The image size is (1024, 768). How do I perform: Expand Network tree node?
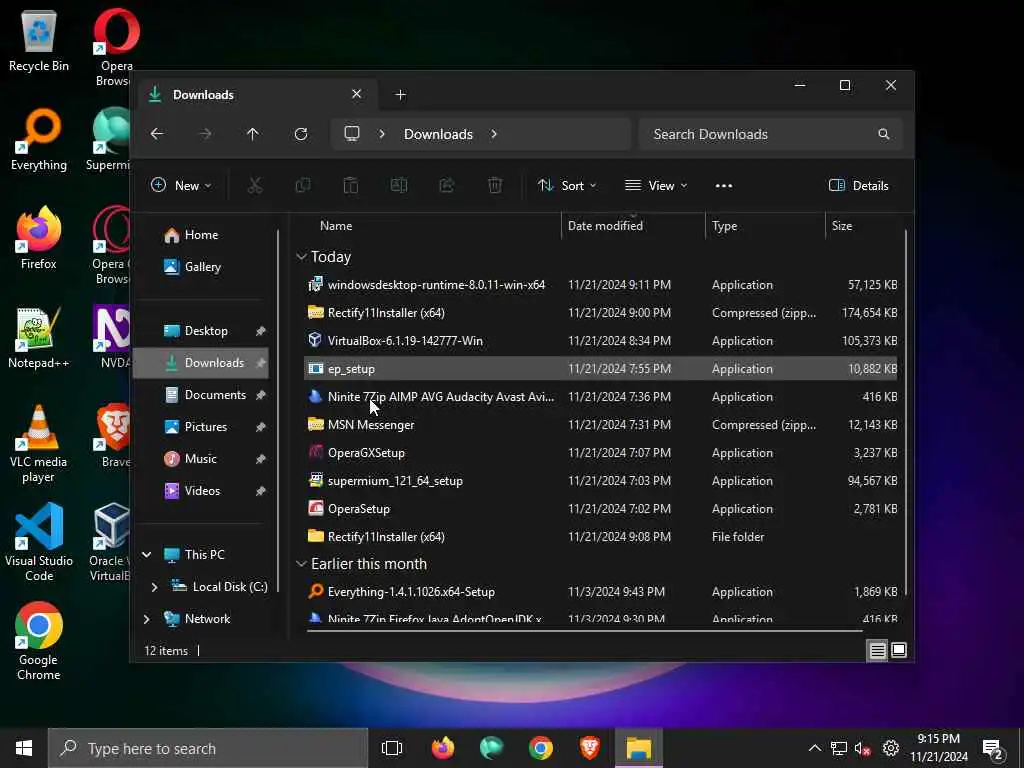click(x=147, y=619)
